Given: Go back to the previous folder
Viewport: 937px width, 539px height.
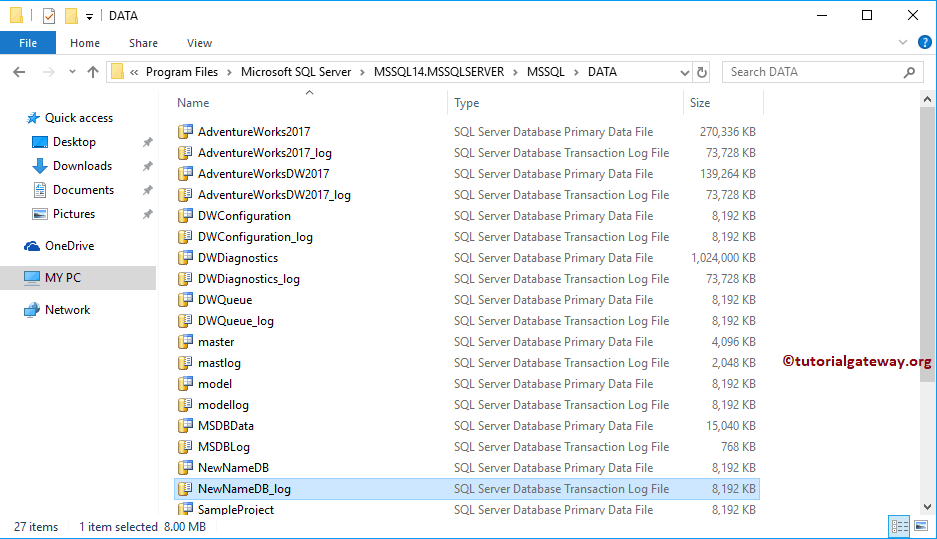Looking at the screenshot, I should tap(19, 72).
